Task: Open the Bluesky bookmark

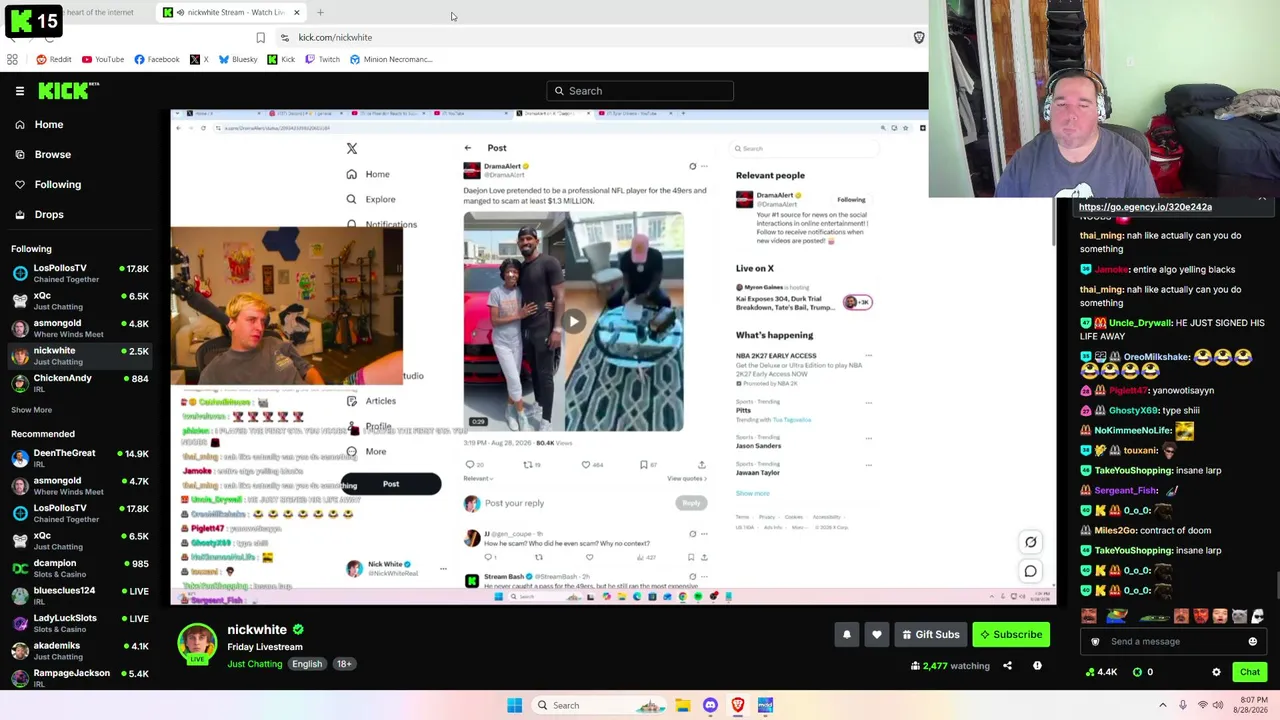Action: (x=237, y=59)
